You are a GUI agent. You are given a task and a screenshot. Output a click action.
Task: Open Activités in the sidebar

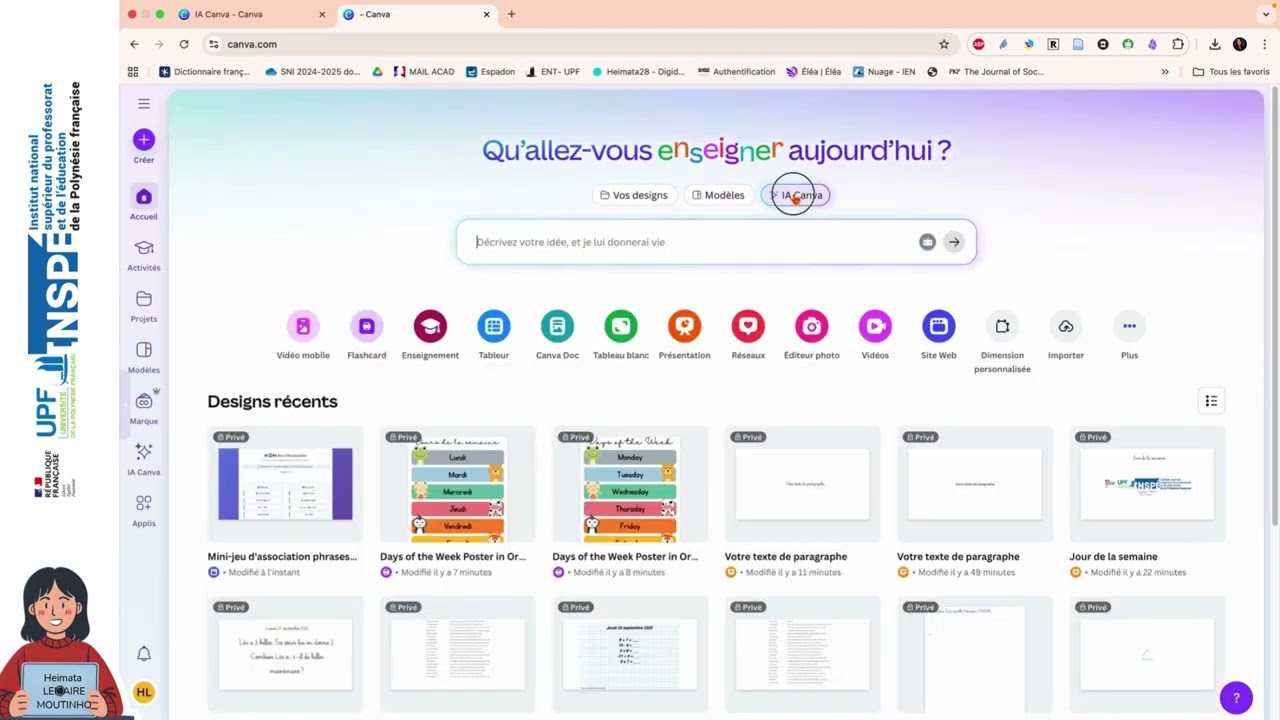tap(144, 255)
